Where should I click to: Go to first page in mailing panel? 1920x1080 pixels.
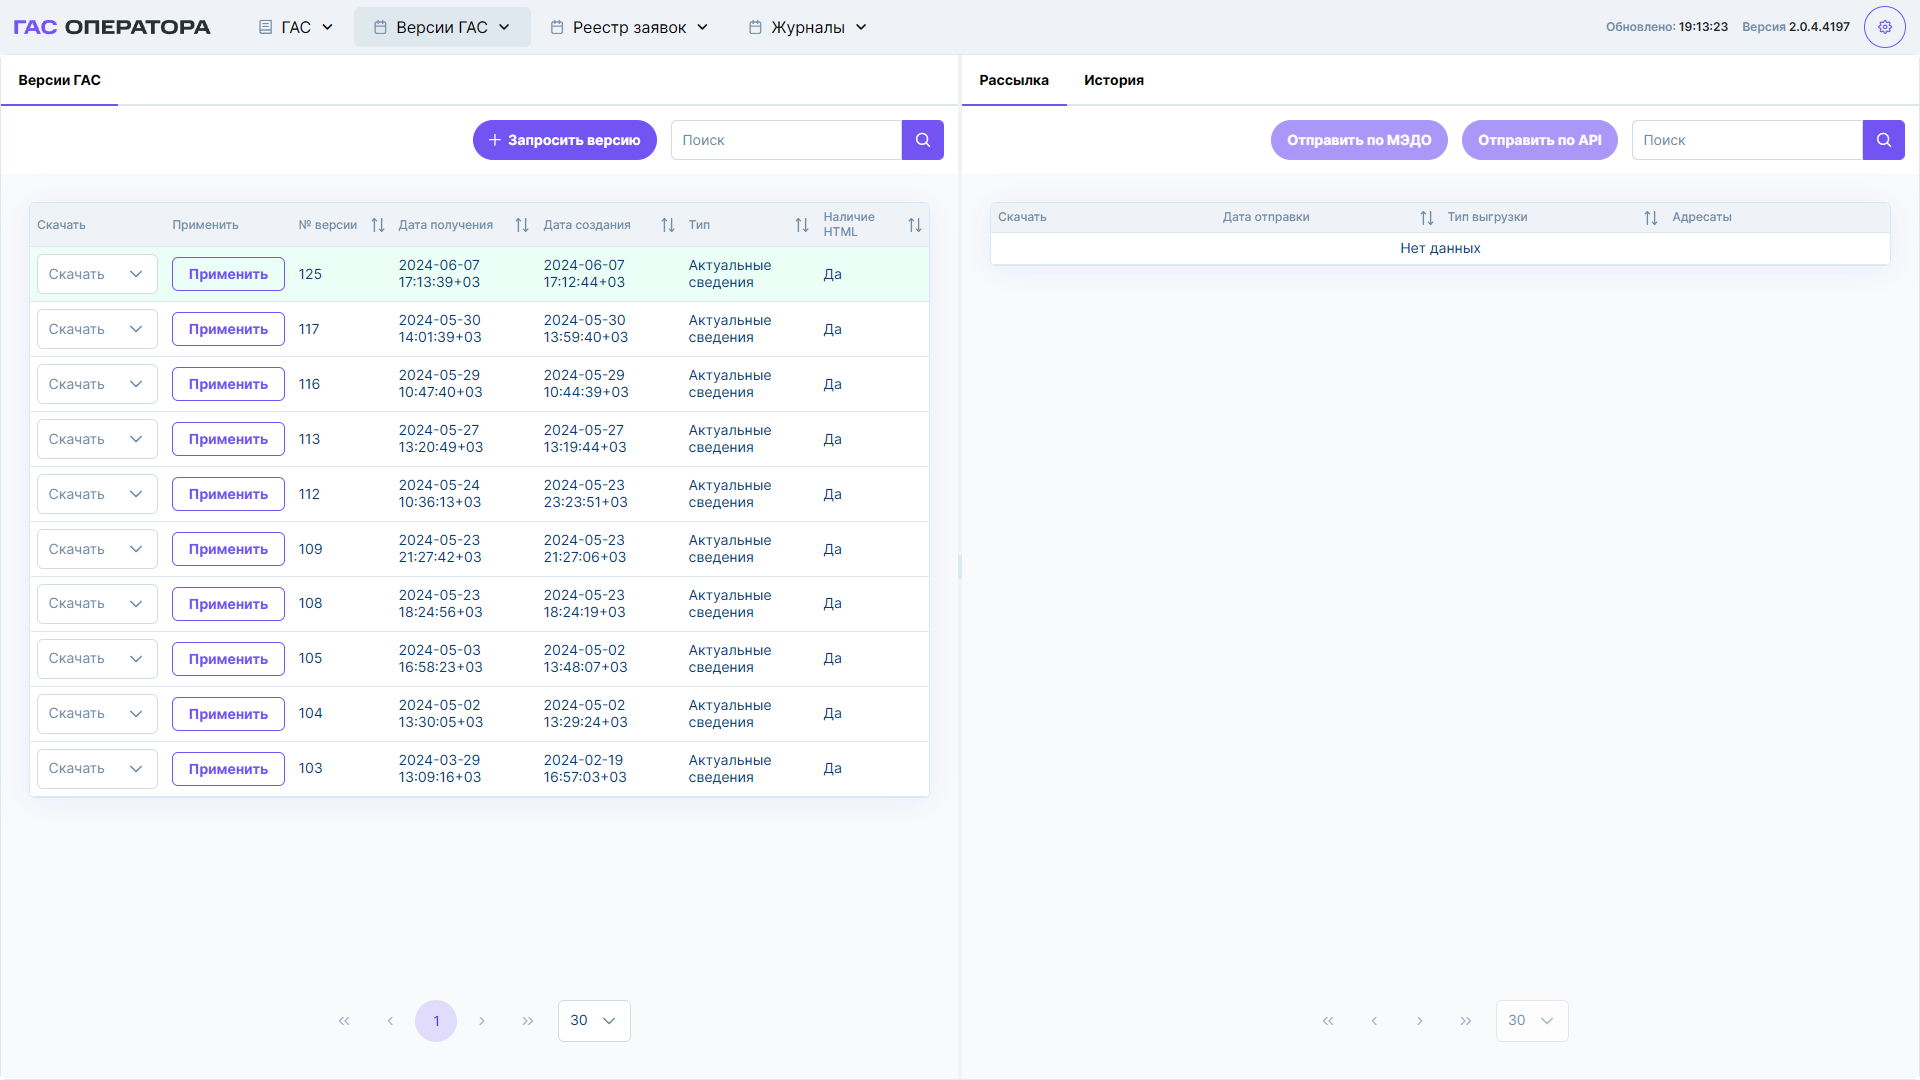[1328, 1021]
